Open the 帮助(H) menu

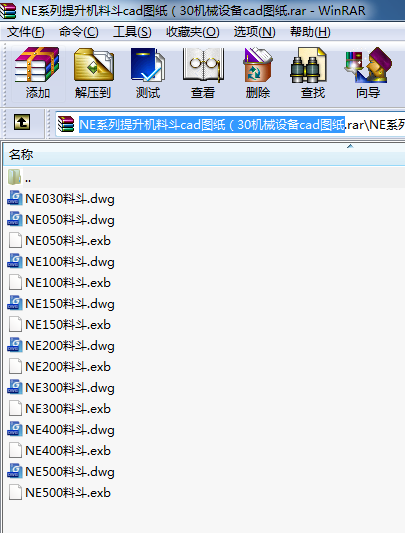(x=310, y=32)
